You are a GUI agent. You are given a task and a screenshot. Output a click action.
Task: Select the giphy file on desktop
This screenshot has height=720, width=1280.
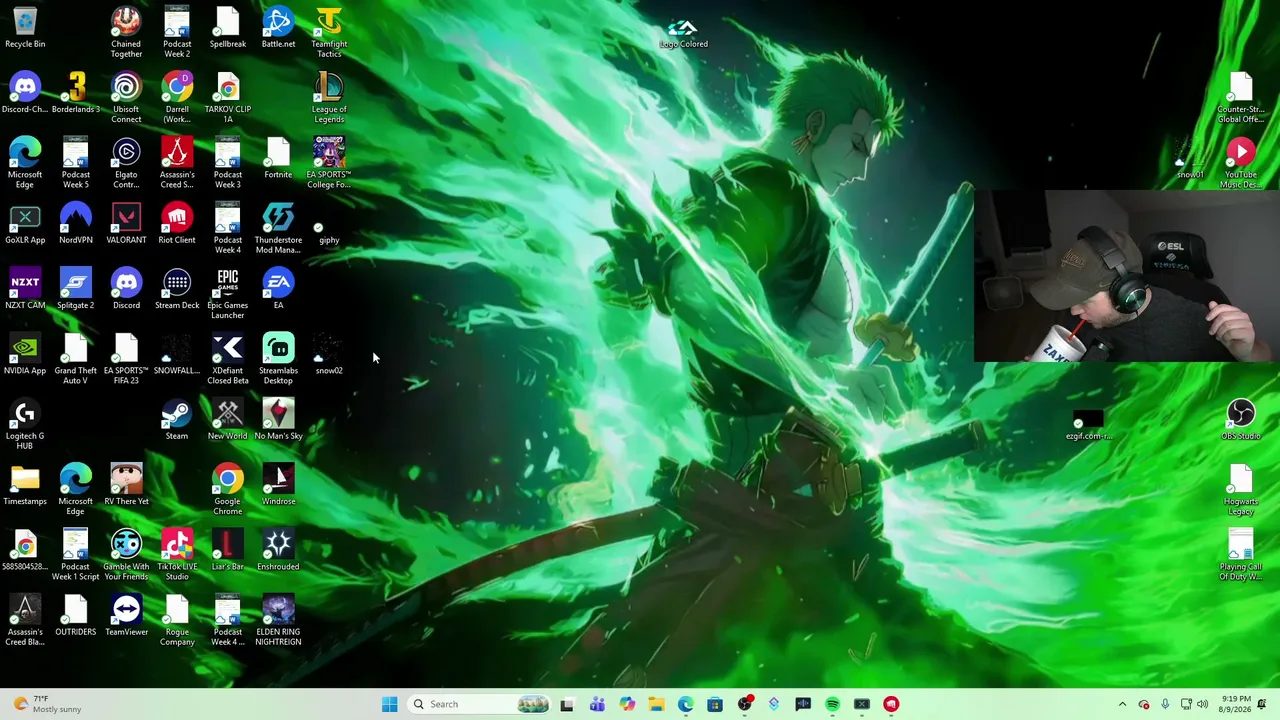click(x=329, y=232)
